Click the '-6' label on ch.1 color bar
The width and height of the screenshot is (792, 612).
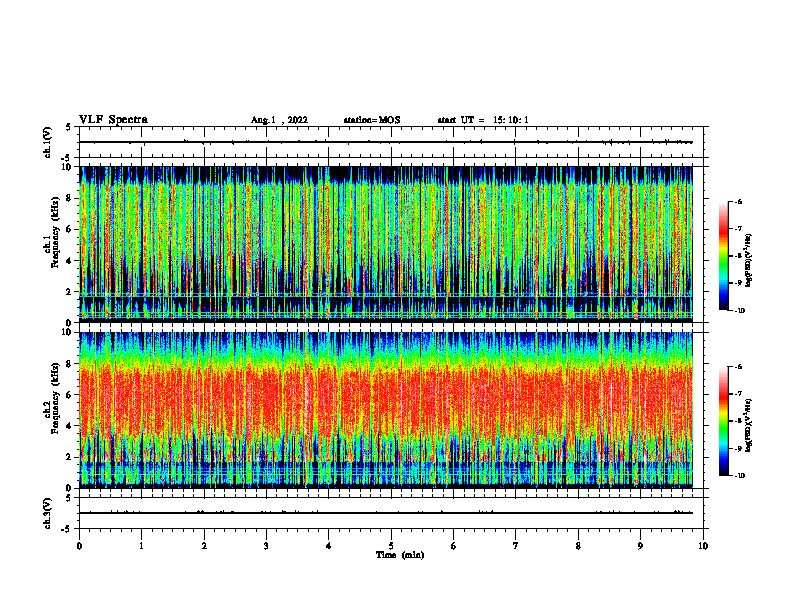(x=738, y=202)
